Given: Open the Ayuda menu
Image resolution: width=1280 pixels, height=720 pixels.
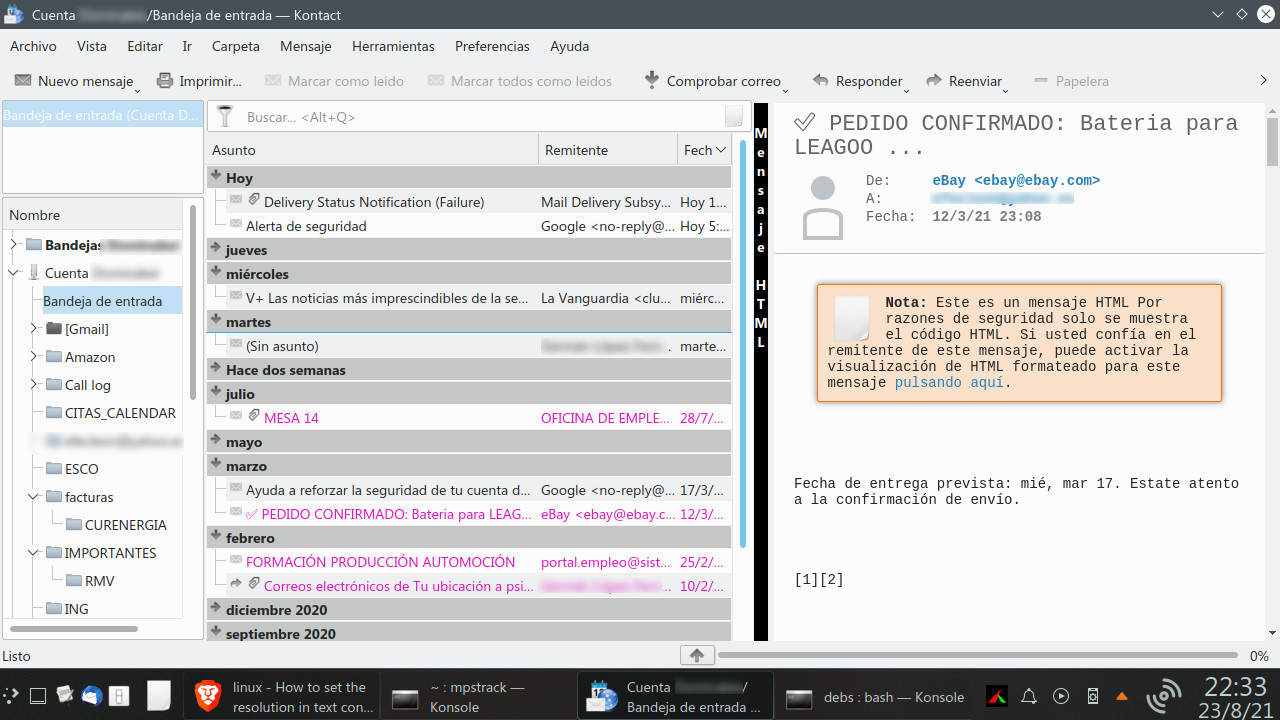Looking at the screenshot, I should (x=569, y=46).
